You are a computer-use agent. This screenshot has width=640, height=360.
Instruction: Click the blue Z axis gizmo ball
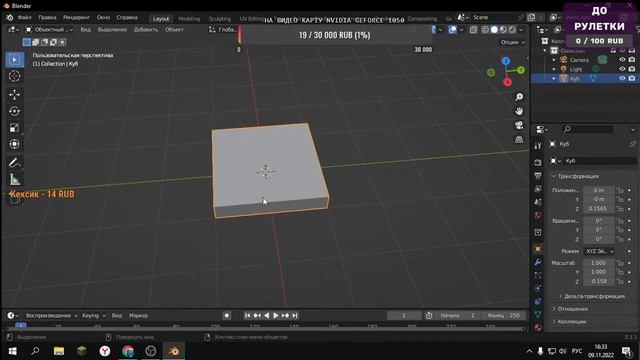[x=506, y=61]
